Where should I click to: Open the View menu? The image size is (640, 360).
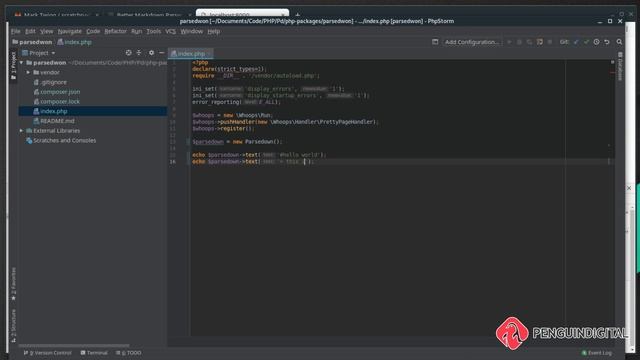[x=47, y=31]
